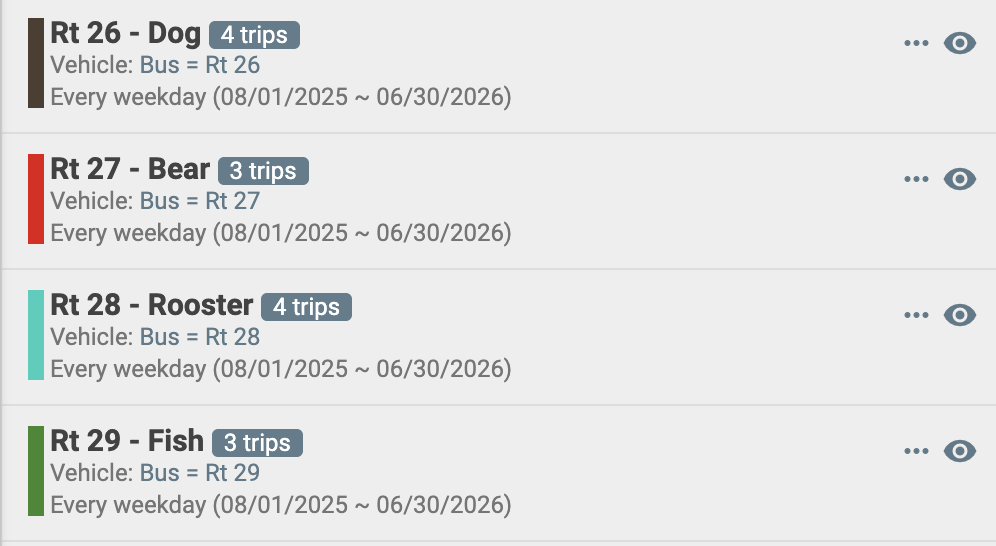This screenshot has height=546, width=996.
Task: Click the 4 trips badge on Rt 26
Action: (254, 35)
